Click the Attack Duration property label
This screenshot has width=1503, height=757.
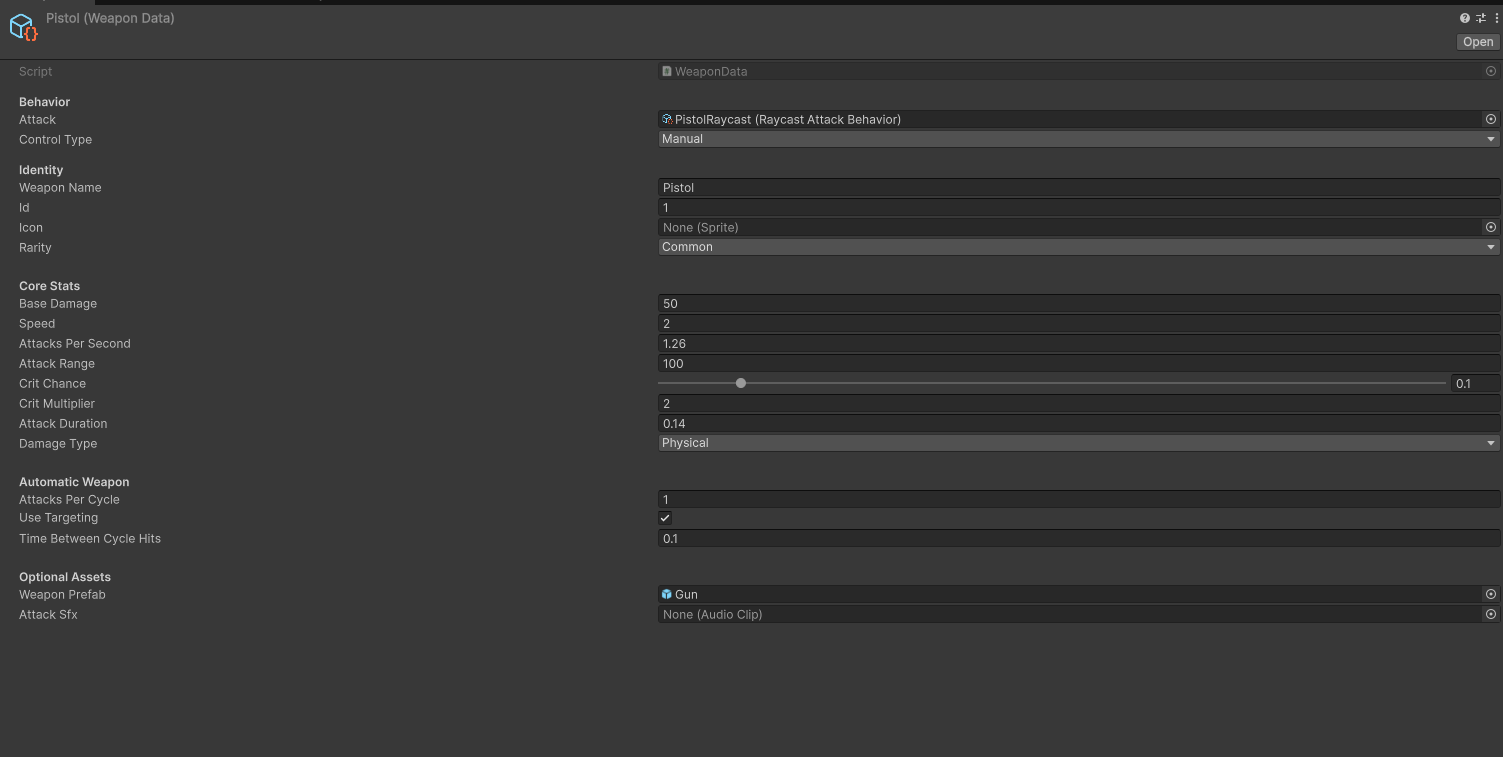point(63,423)
